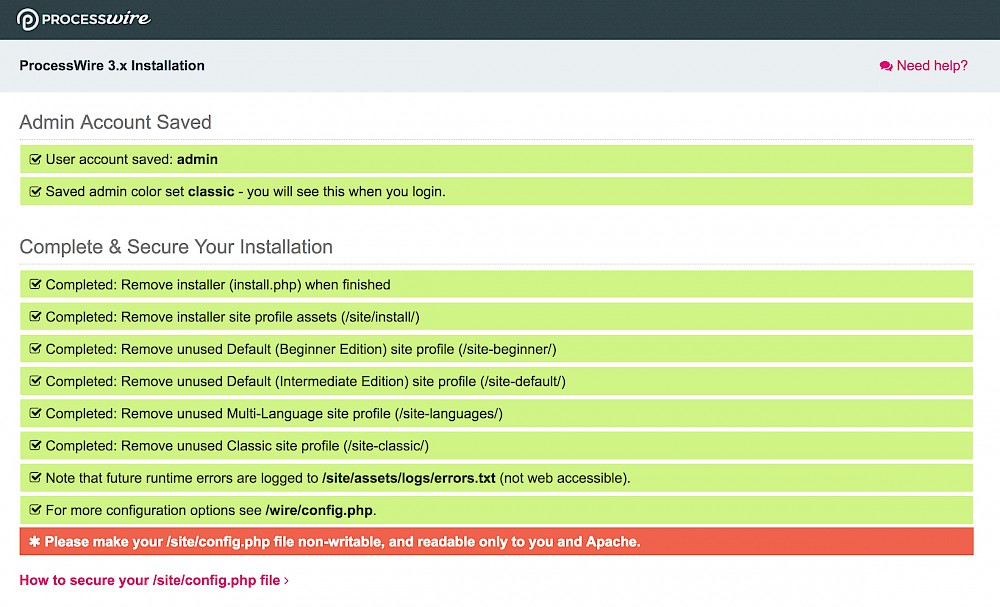Click the PROCESSWIRE wordmark in the top bar
Screen dimensions: 1000x607
pos(95,18)
